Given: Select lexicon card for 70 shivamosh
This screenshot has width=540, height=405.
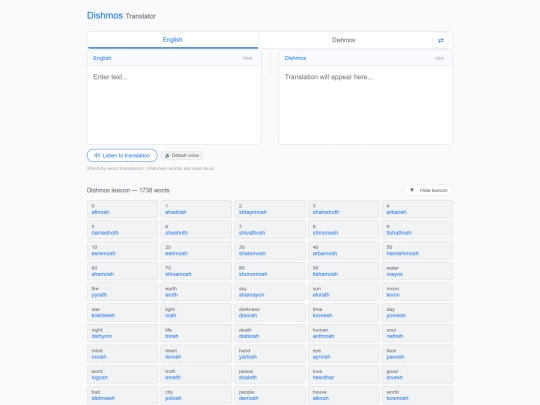Looking at the screenshot, I should tap(196, 271).
